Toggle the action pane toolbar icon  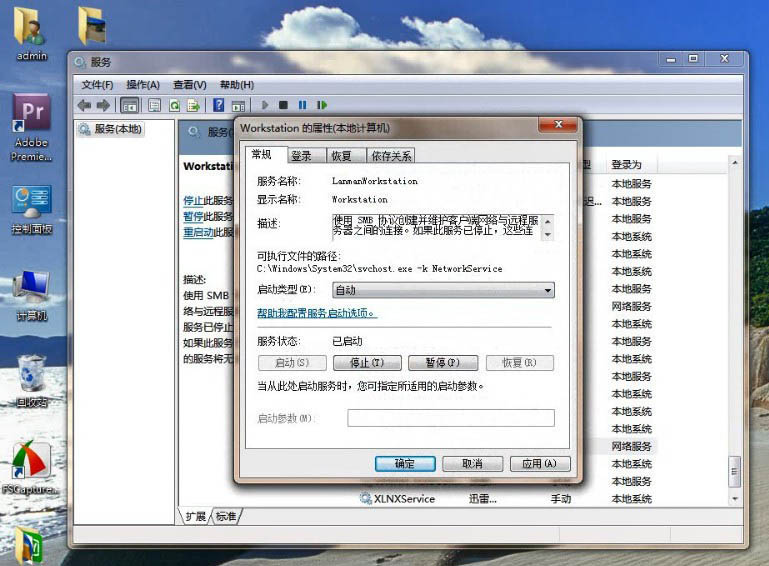pos(238,106)
